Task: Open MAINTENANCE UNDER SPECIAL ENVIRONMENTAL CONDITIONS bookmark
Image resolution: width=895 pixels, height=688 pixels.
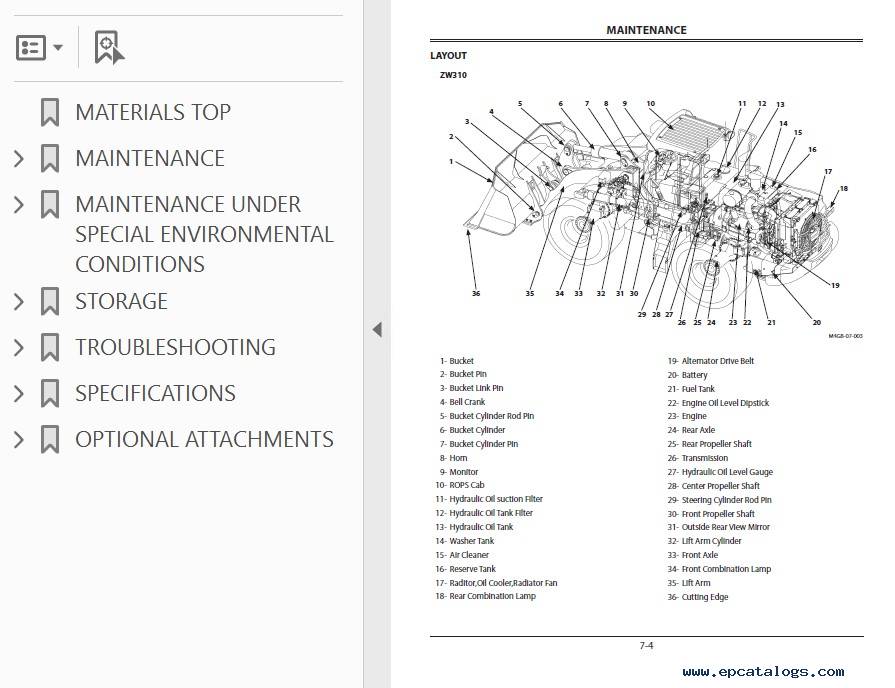Action: pyautogui.click(x=204, y=234)
